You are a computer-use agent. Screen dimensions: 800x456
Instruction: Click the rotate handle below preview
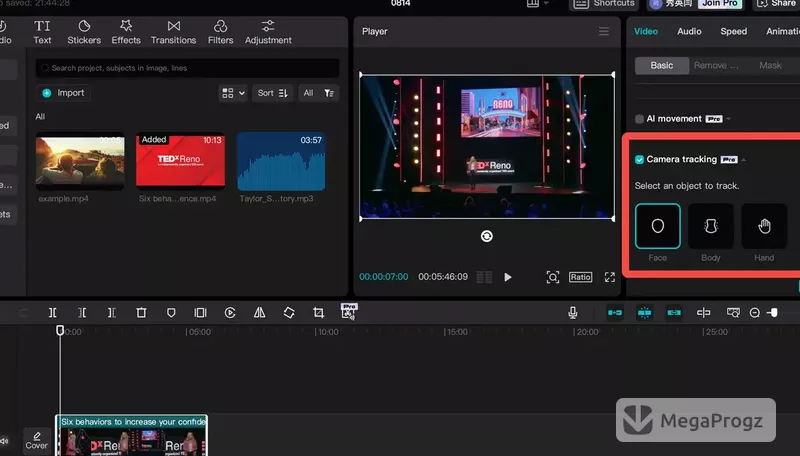(486, 236)
